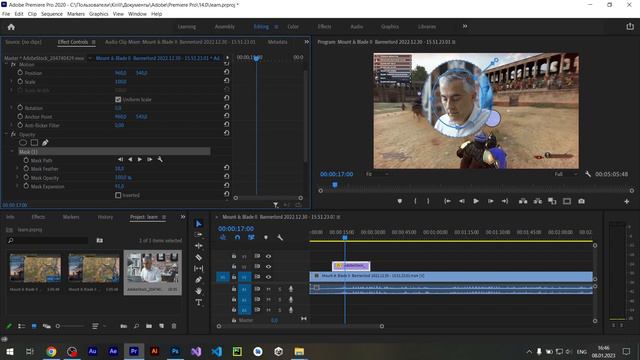Toggle Linked Selection in the timeline
The image size is (640, 360).
[251, 238]
